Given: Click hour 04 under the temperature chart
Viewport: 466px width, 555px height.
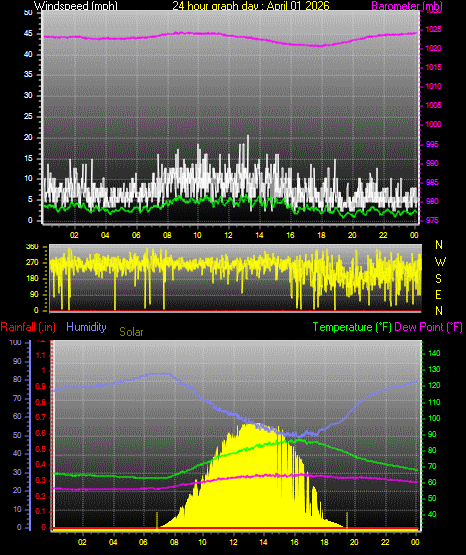Looking at the screenshot, I should [113, 542].
